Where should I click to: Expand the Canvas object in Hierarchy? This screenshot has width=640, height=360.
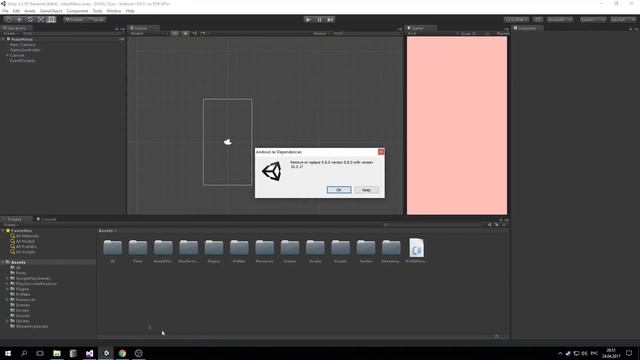[x=7, y=55]
